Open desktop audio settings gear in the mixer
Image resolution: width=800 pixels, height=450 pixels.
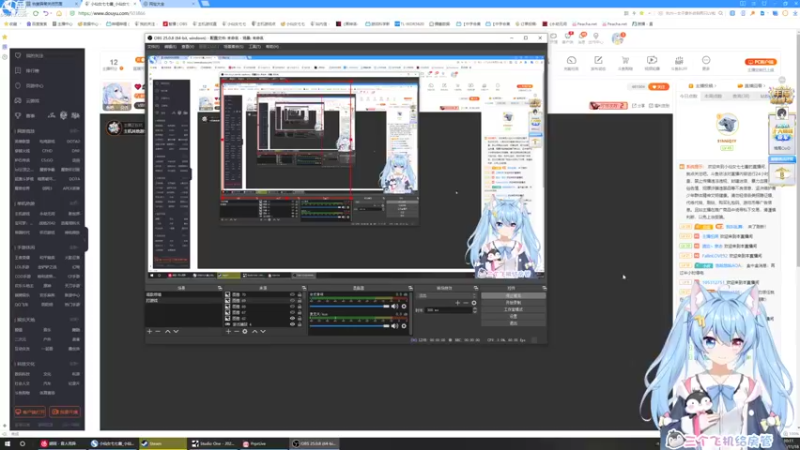click(404, 307)
